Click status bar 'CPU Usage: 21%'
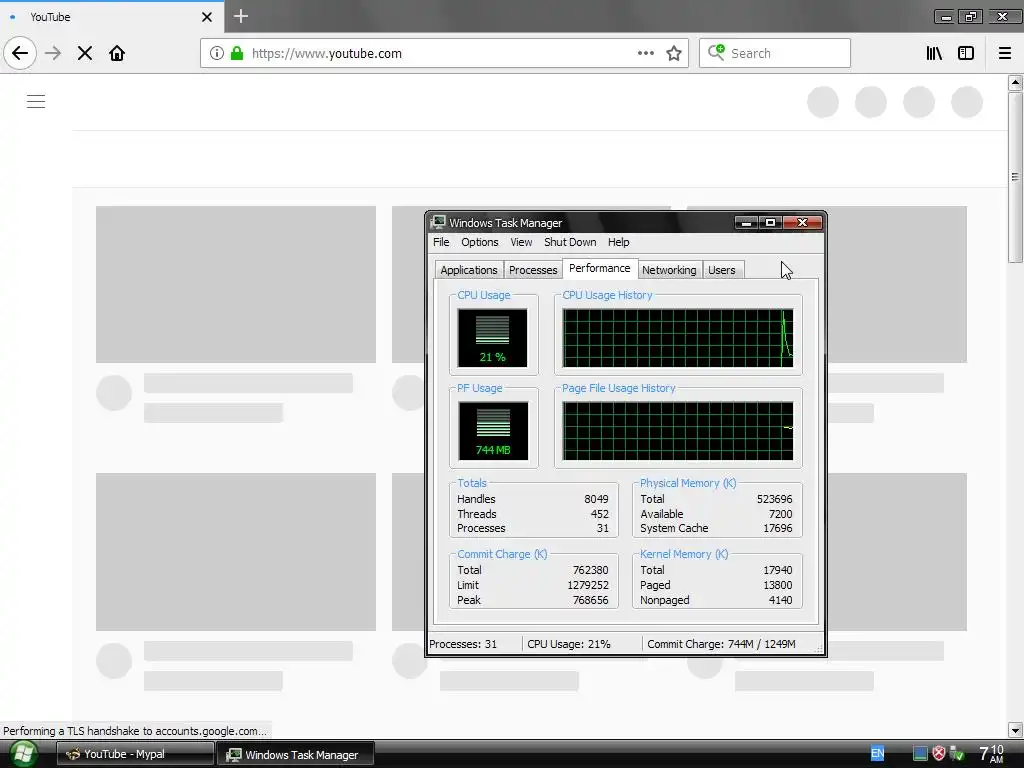The height and width of the screenshot is (768, 1024). pyautogui.click(x=569, y=644)
